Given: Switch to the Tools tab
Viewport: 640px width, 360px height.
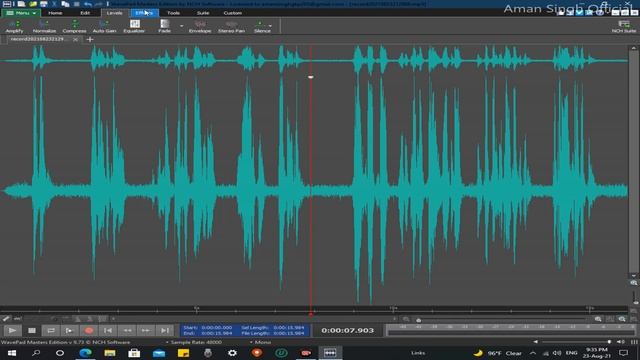Looking at the screenshot, I should tap(173, 13).
